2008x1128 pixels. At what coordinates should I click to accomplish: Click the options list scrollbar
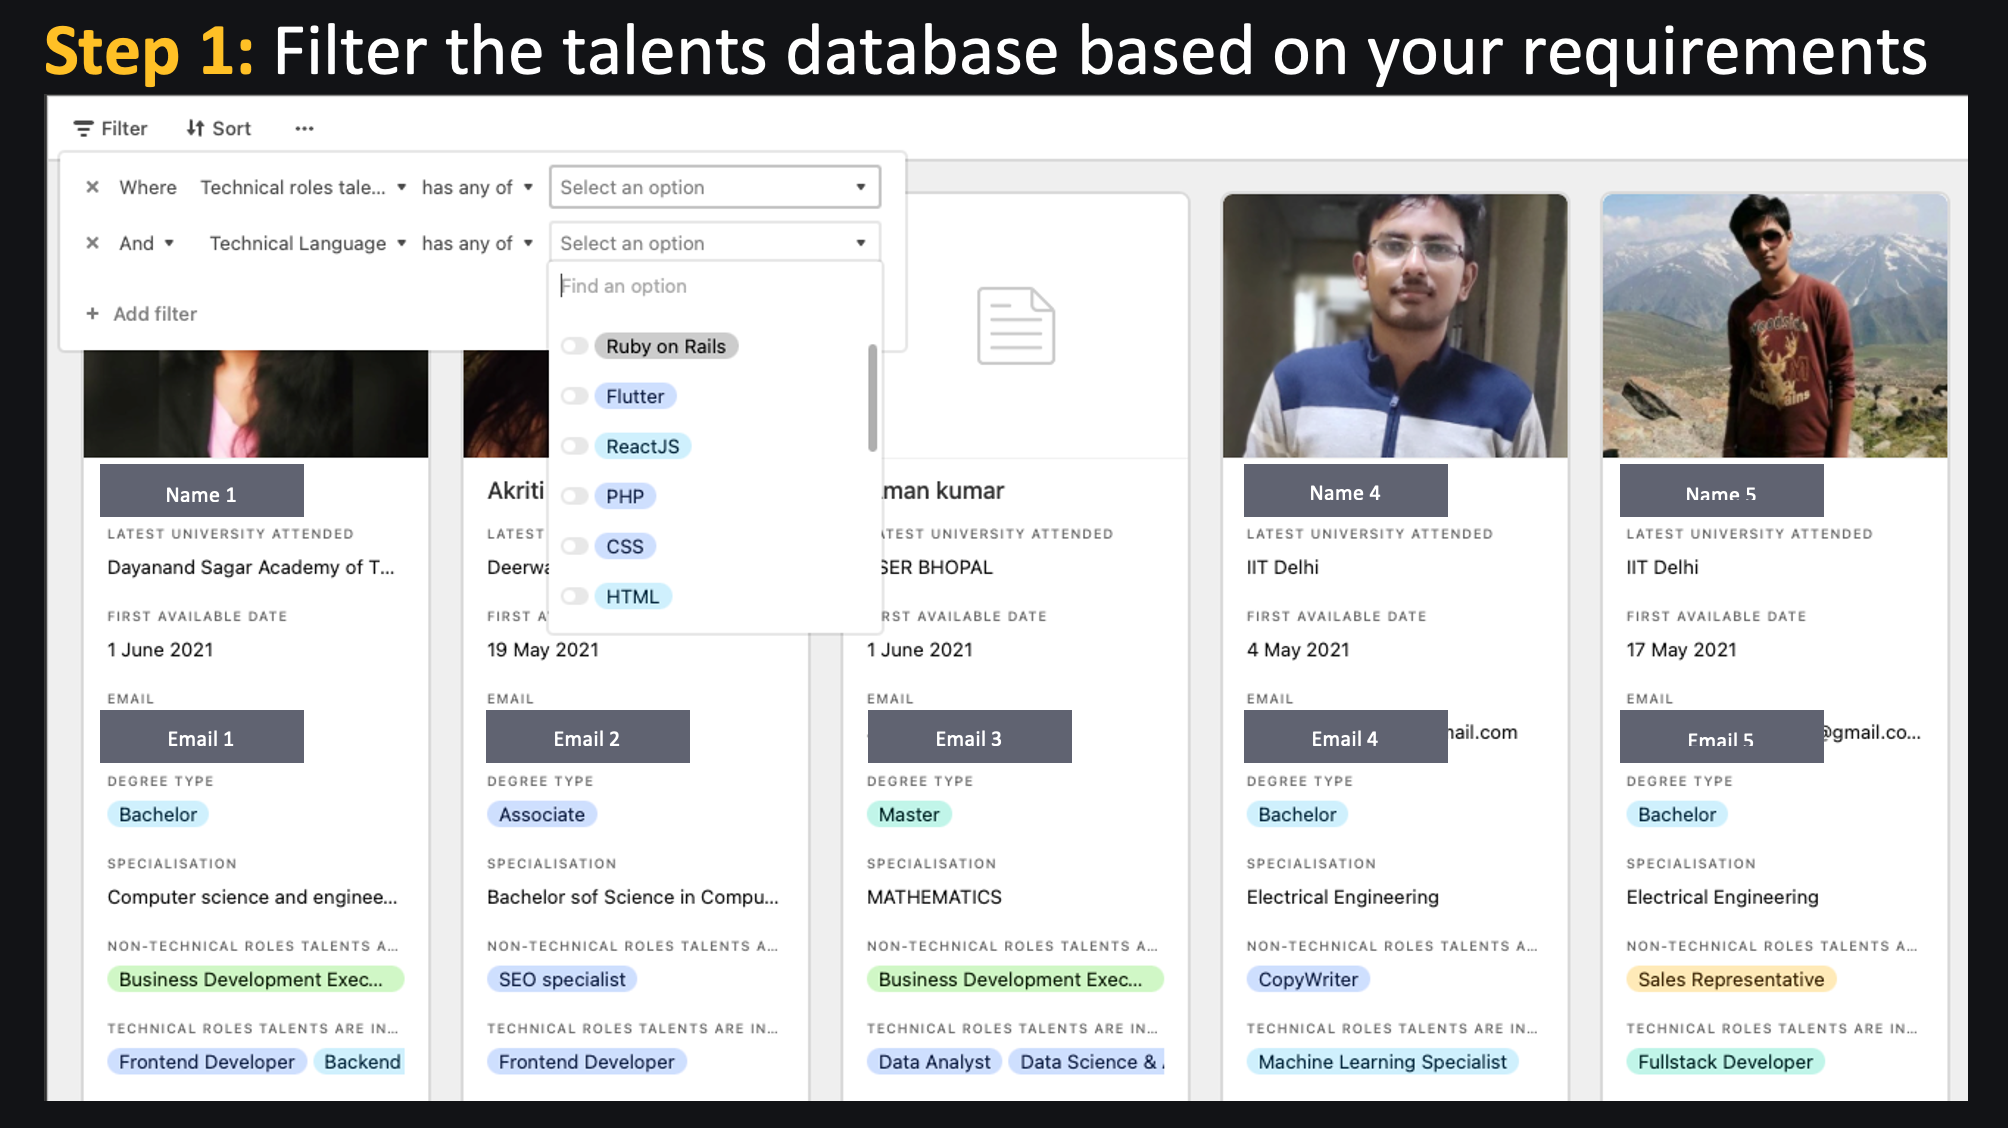872,398
